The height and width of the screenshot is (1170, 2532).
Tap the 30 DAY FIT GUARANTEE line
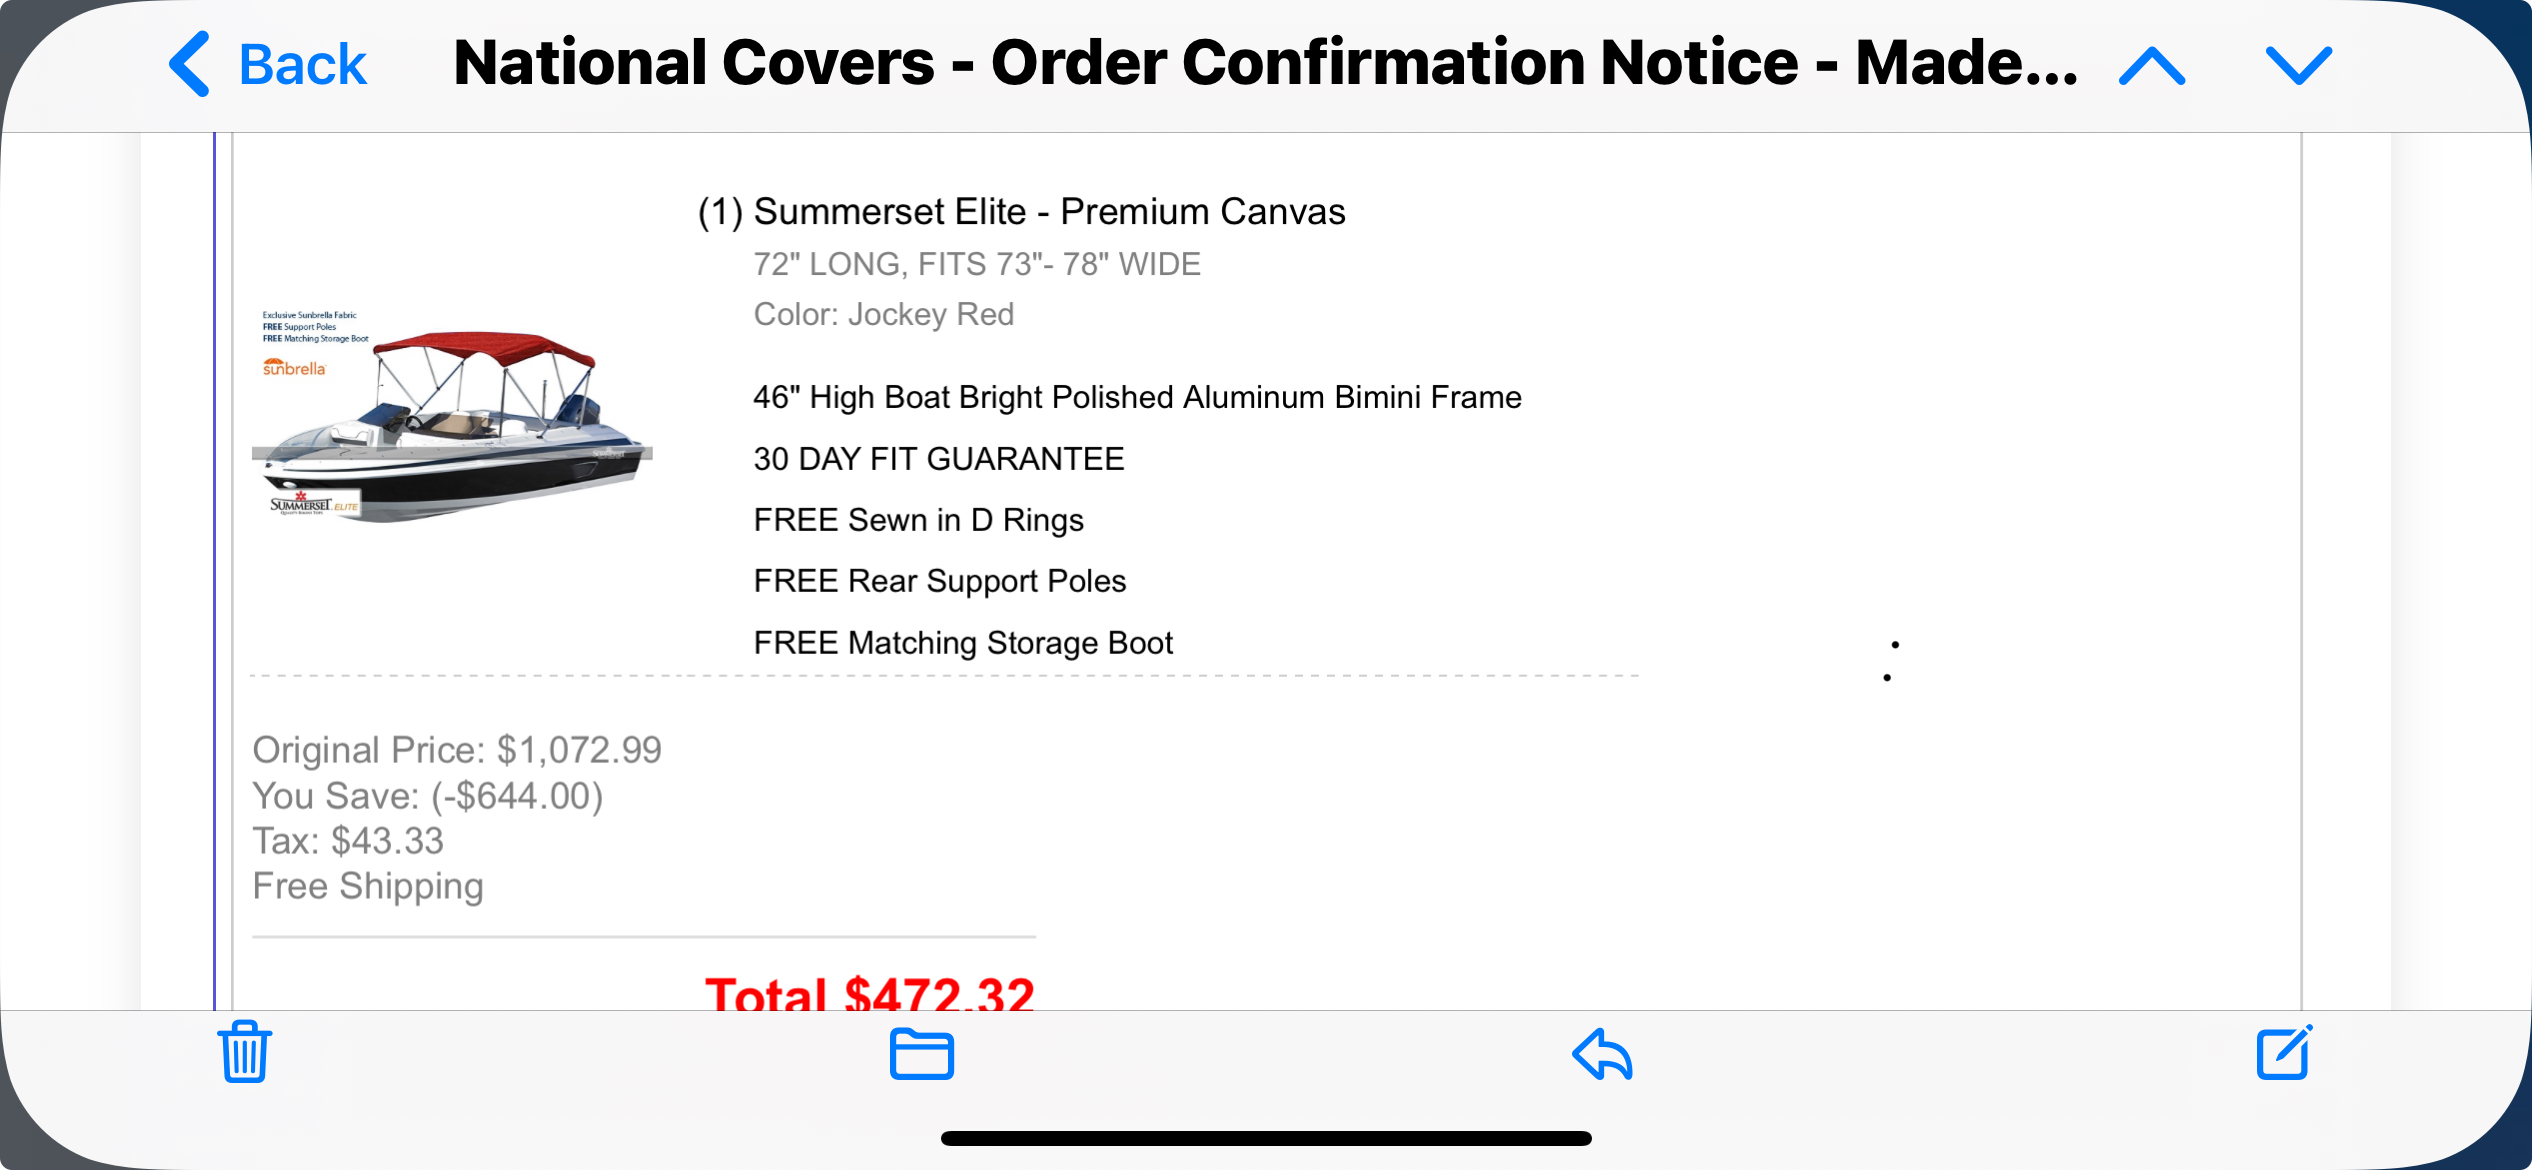point(938,459)
